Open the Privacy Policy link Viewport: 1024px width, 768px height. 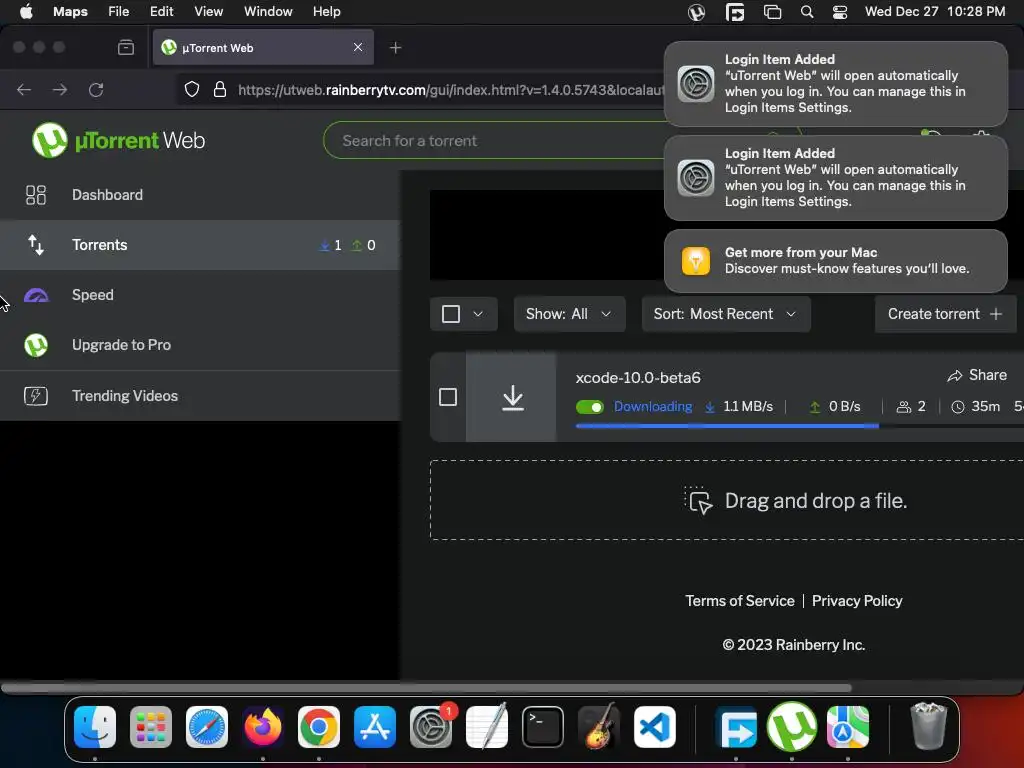coord(857,601)
